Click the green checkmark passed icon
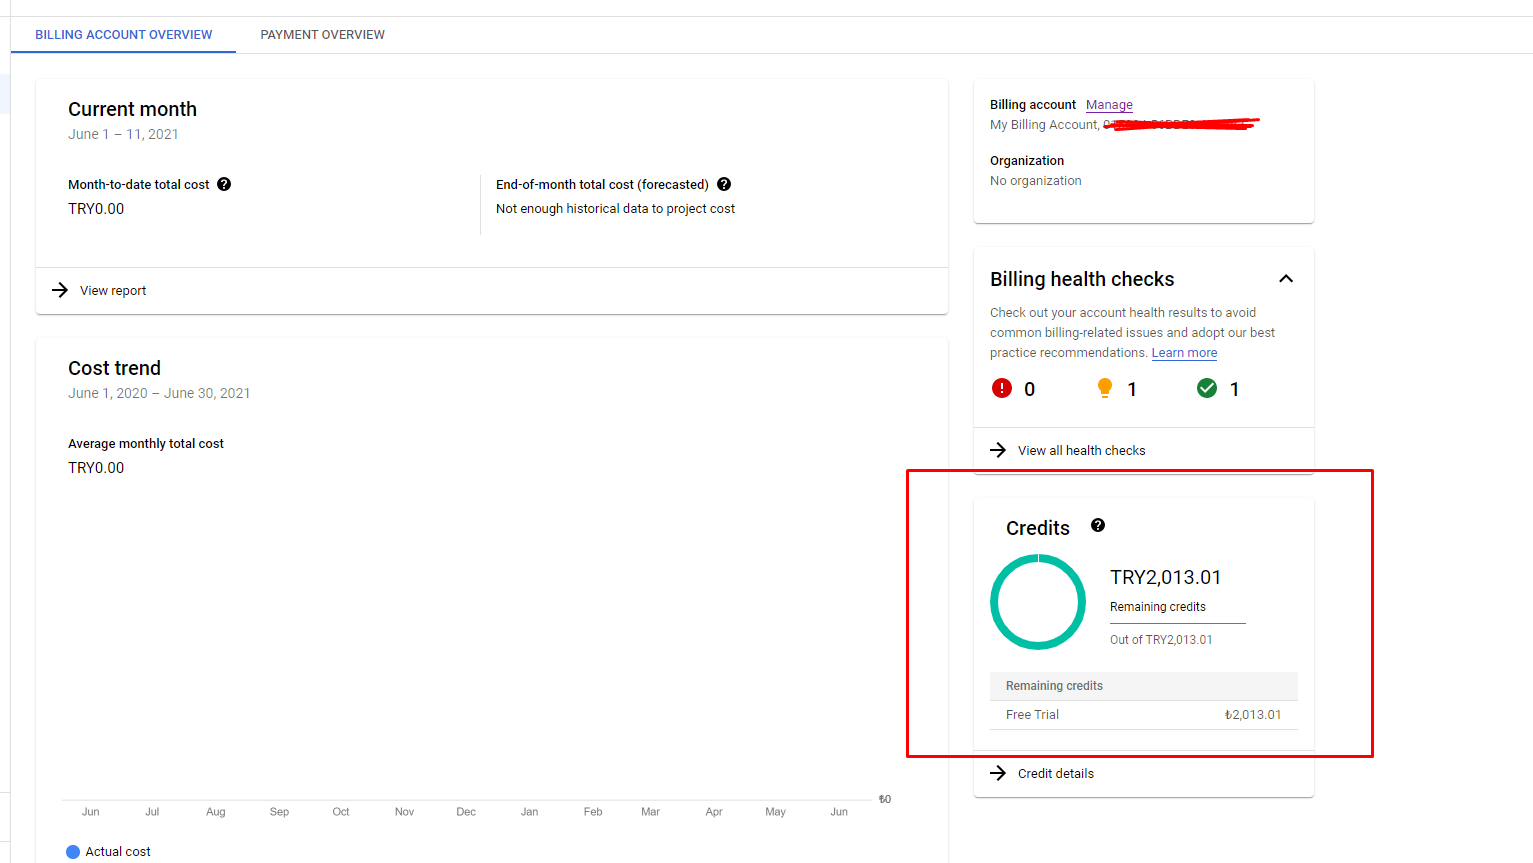This screenshot has width=1533, height=863. pyautogui.click(x=1207, y=388)
